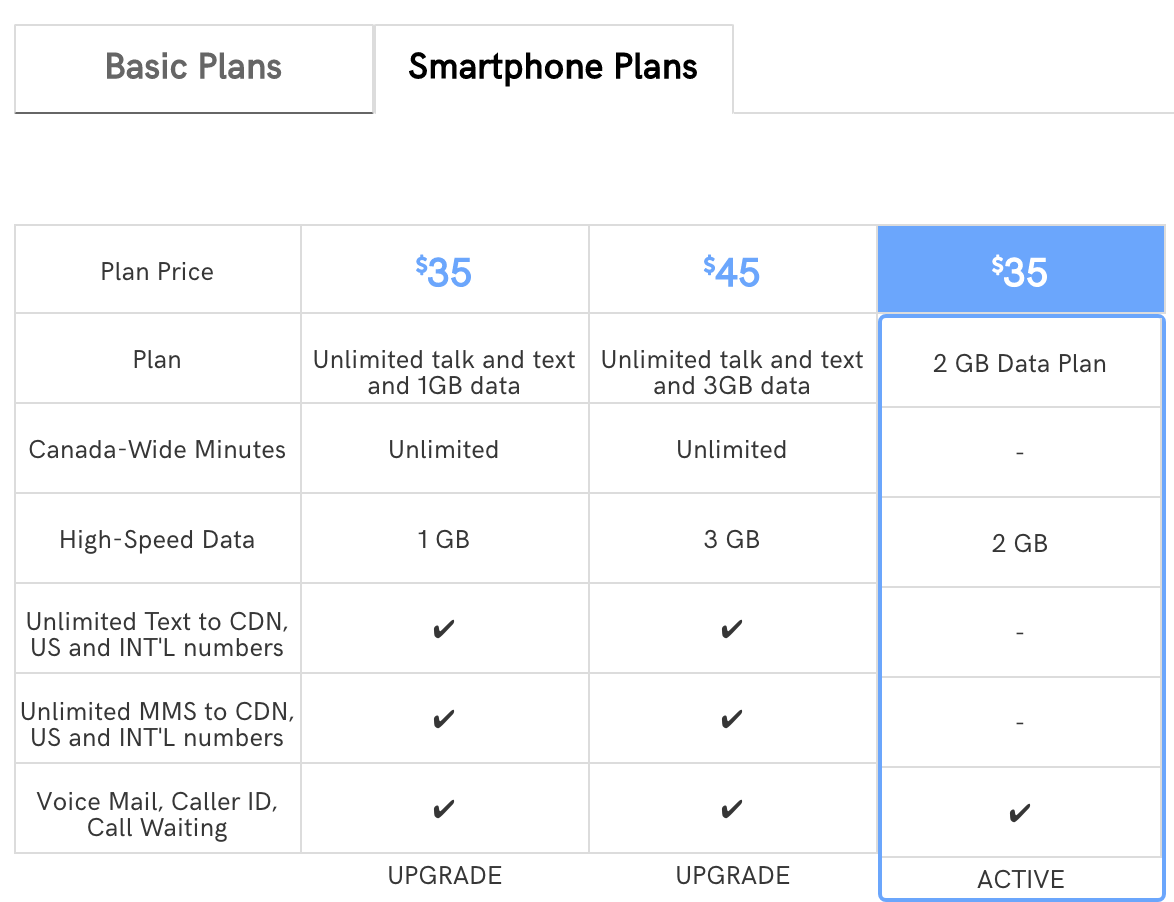This screenshot has height=902, width=1174.
Task: Click Unlimited MMS checkmark in 3GB plan column
Action: [x=732, y=720]
